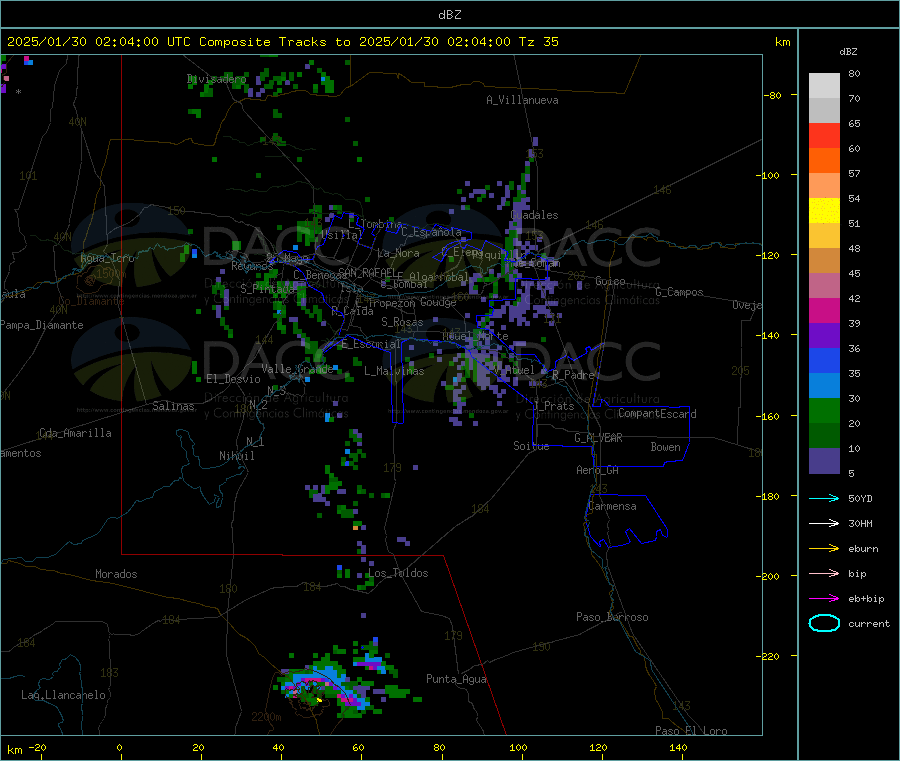The height and width of the screenshot is (761, 900).
Task: Click the 'Goudge' map label
Action: pyautogui.click(x=438, y=302)
